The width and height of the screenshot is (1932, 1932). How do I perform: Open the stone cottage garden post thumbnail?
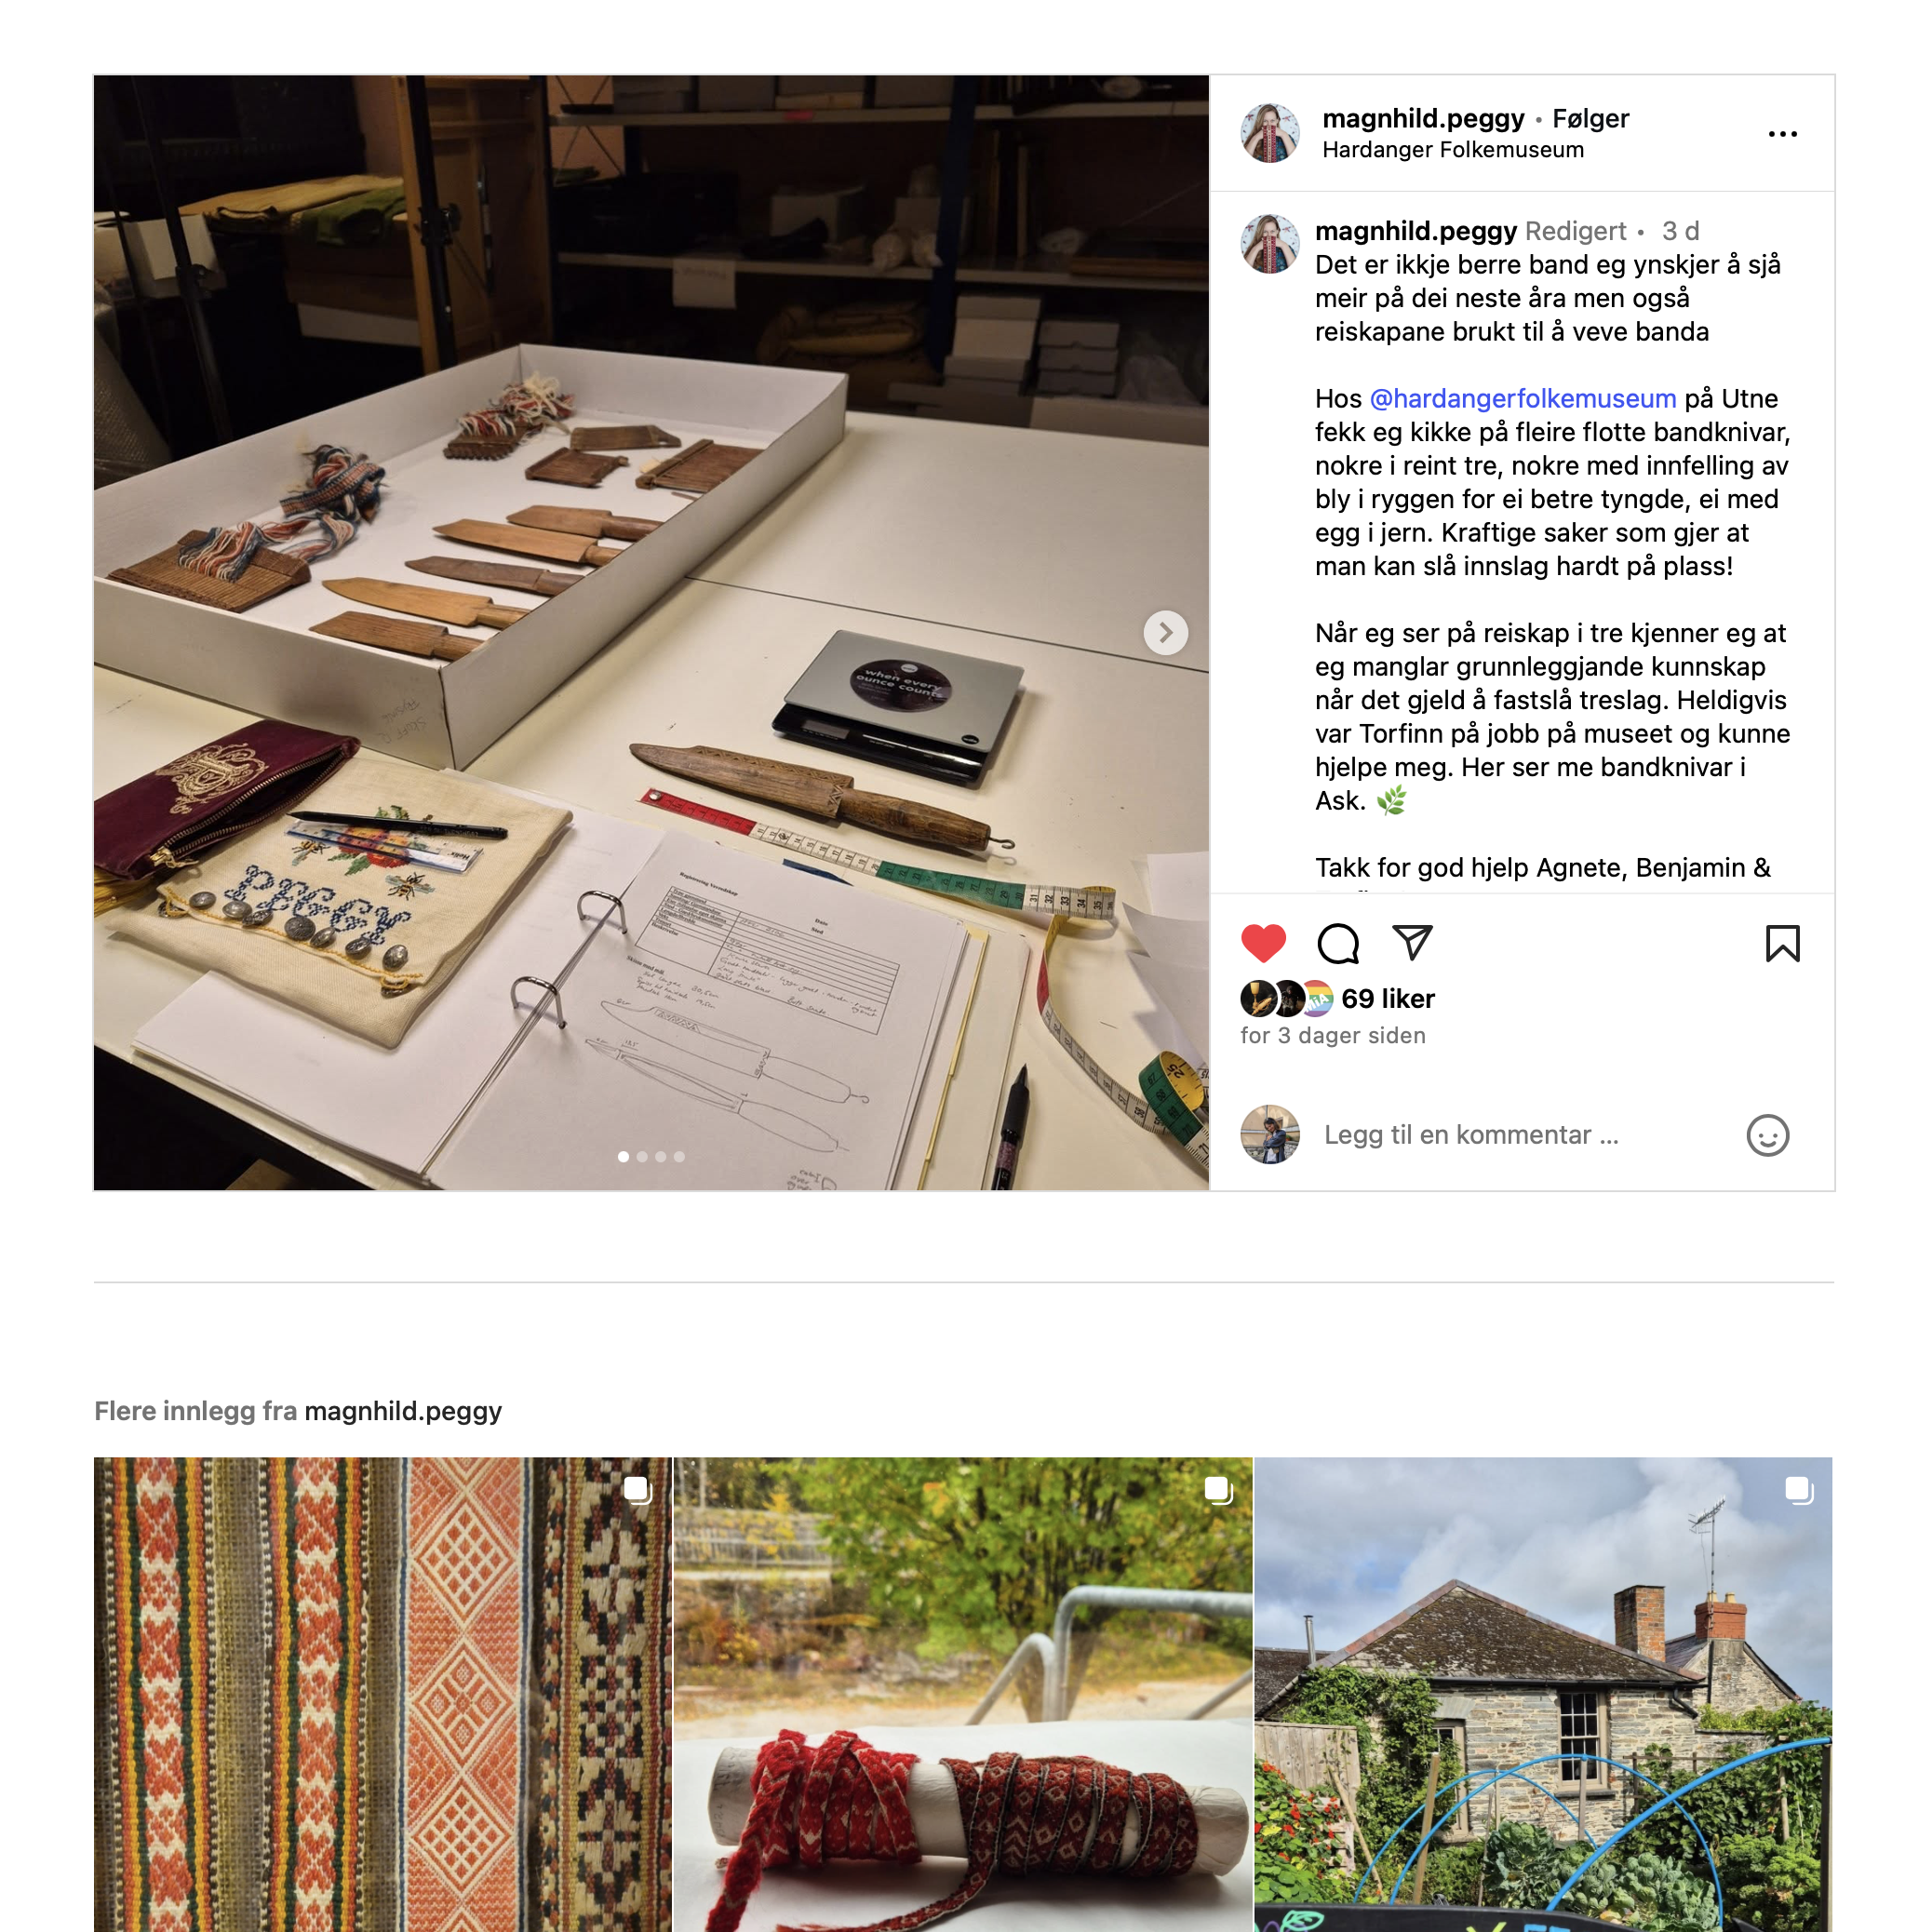(x=1543, y=1694)
